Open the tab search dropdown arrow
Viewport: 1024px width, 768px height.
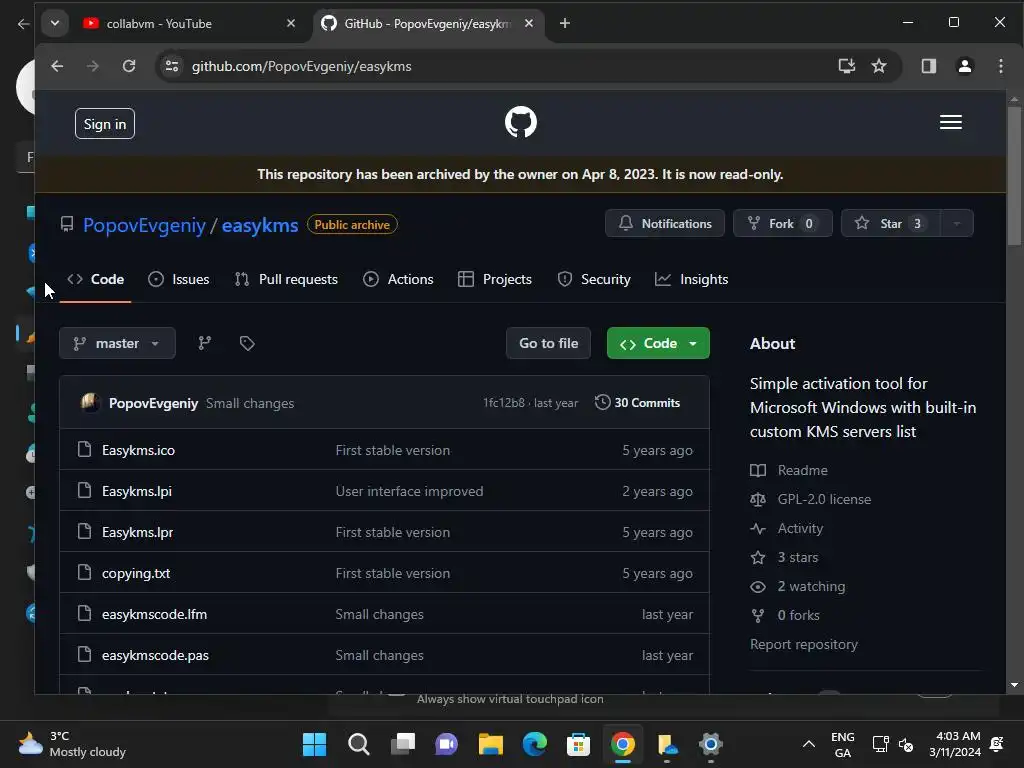pyautogui.click(x=55, y=24)
